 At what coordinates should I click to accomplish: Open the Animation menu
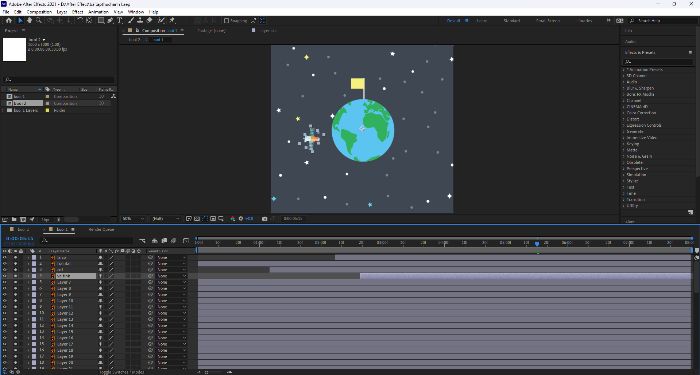coord(99,12)
